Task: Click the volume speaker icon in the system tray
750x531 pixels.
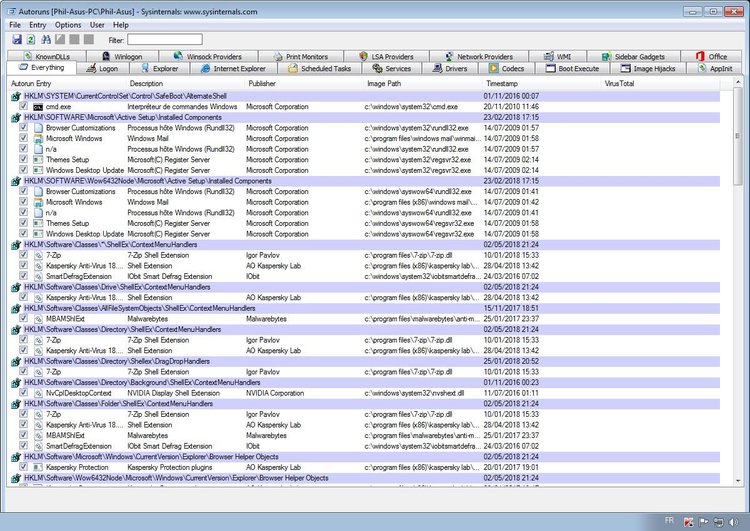Action: tap(734, 522)
